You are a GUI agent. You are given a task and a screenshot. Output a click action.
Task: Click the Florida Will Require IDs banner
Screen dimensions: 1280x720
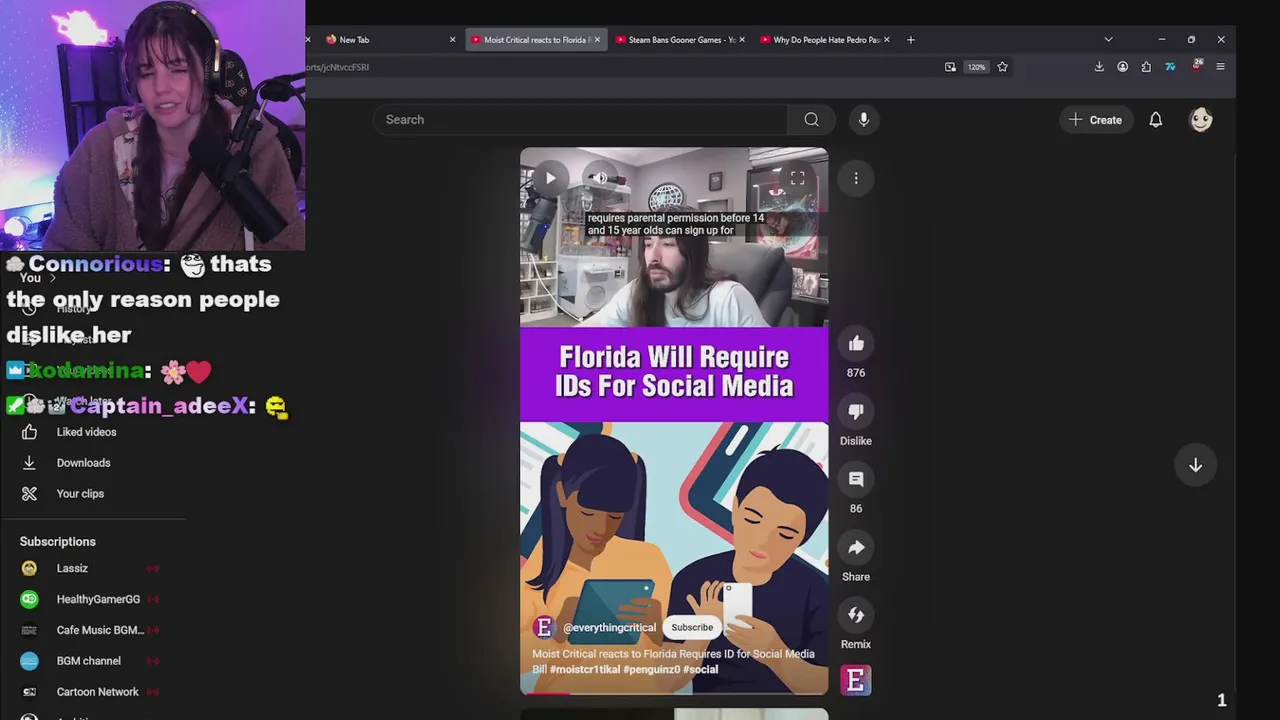[674, 373]
